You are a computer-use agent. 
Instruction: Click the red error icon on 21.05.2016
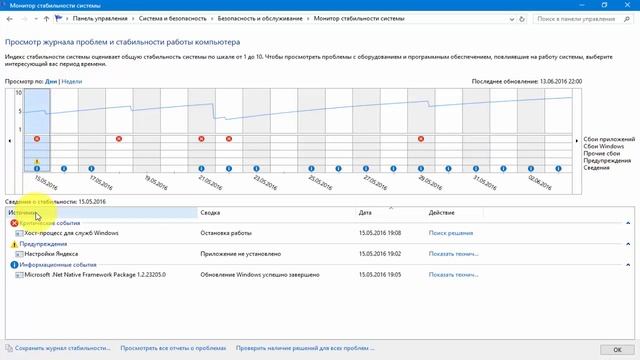click(x=201, y=139)
